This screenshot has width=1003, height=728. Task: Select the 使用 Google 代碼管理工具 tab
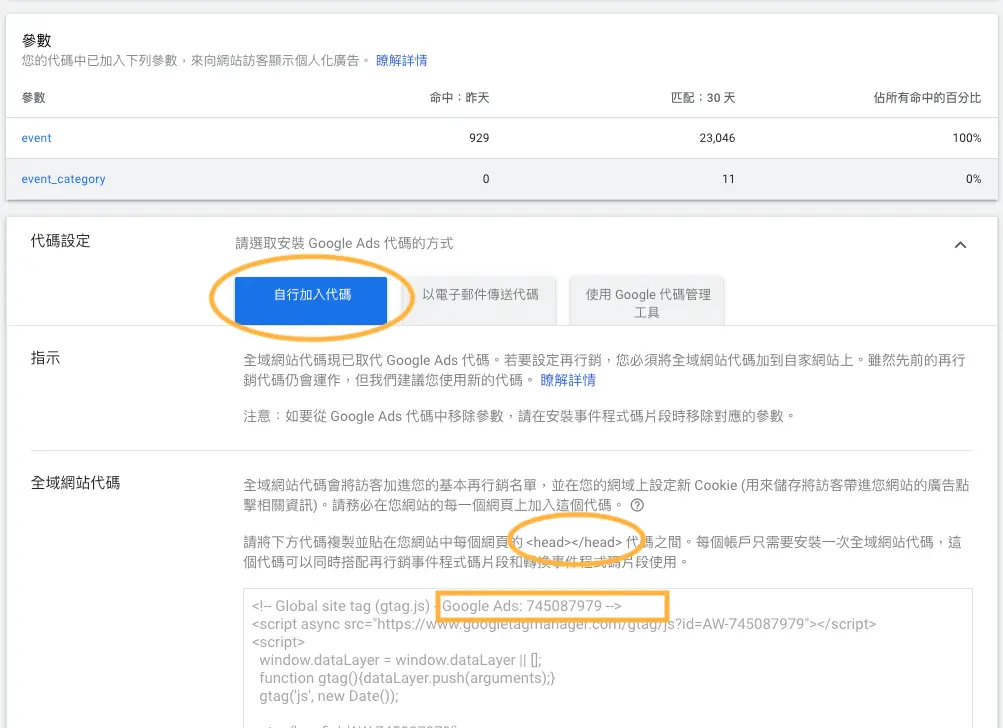(x=647, y=302)
